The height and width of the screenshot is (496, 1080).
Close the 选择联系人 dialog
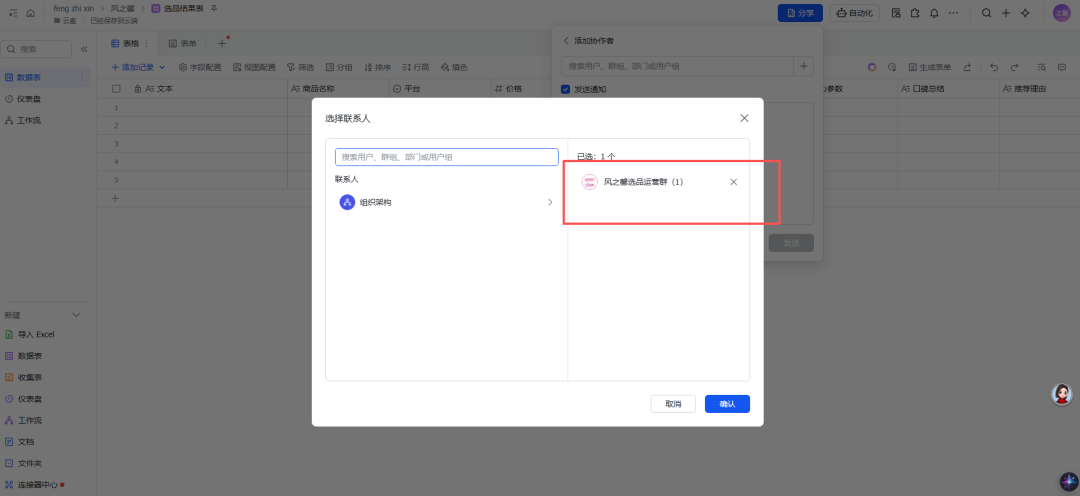point(744,118)
